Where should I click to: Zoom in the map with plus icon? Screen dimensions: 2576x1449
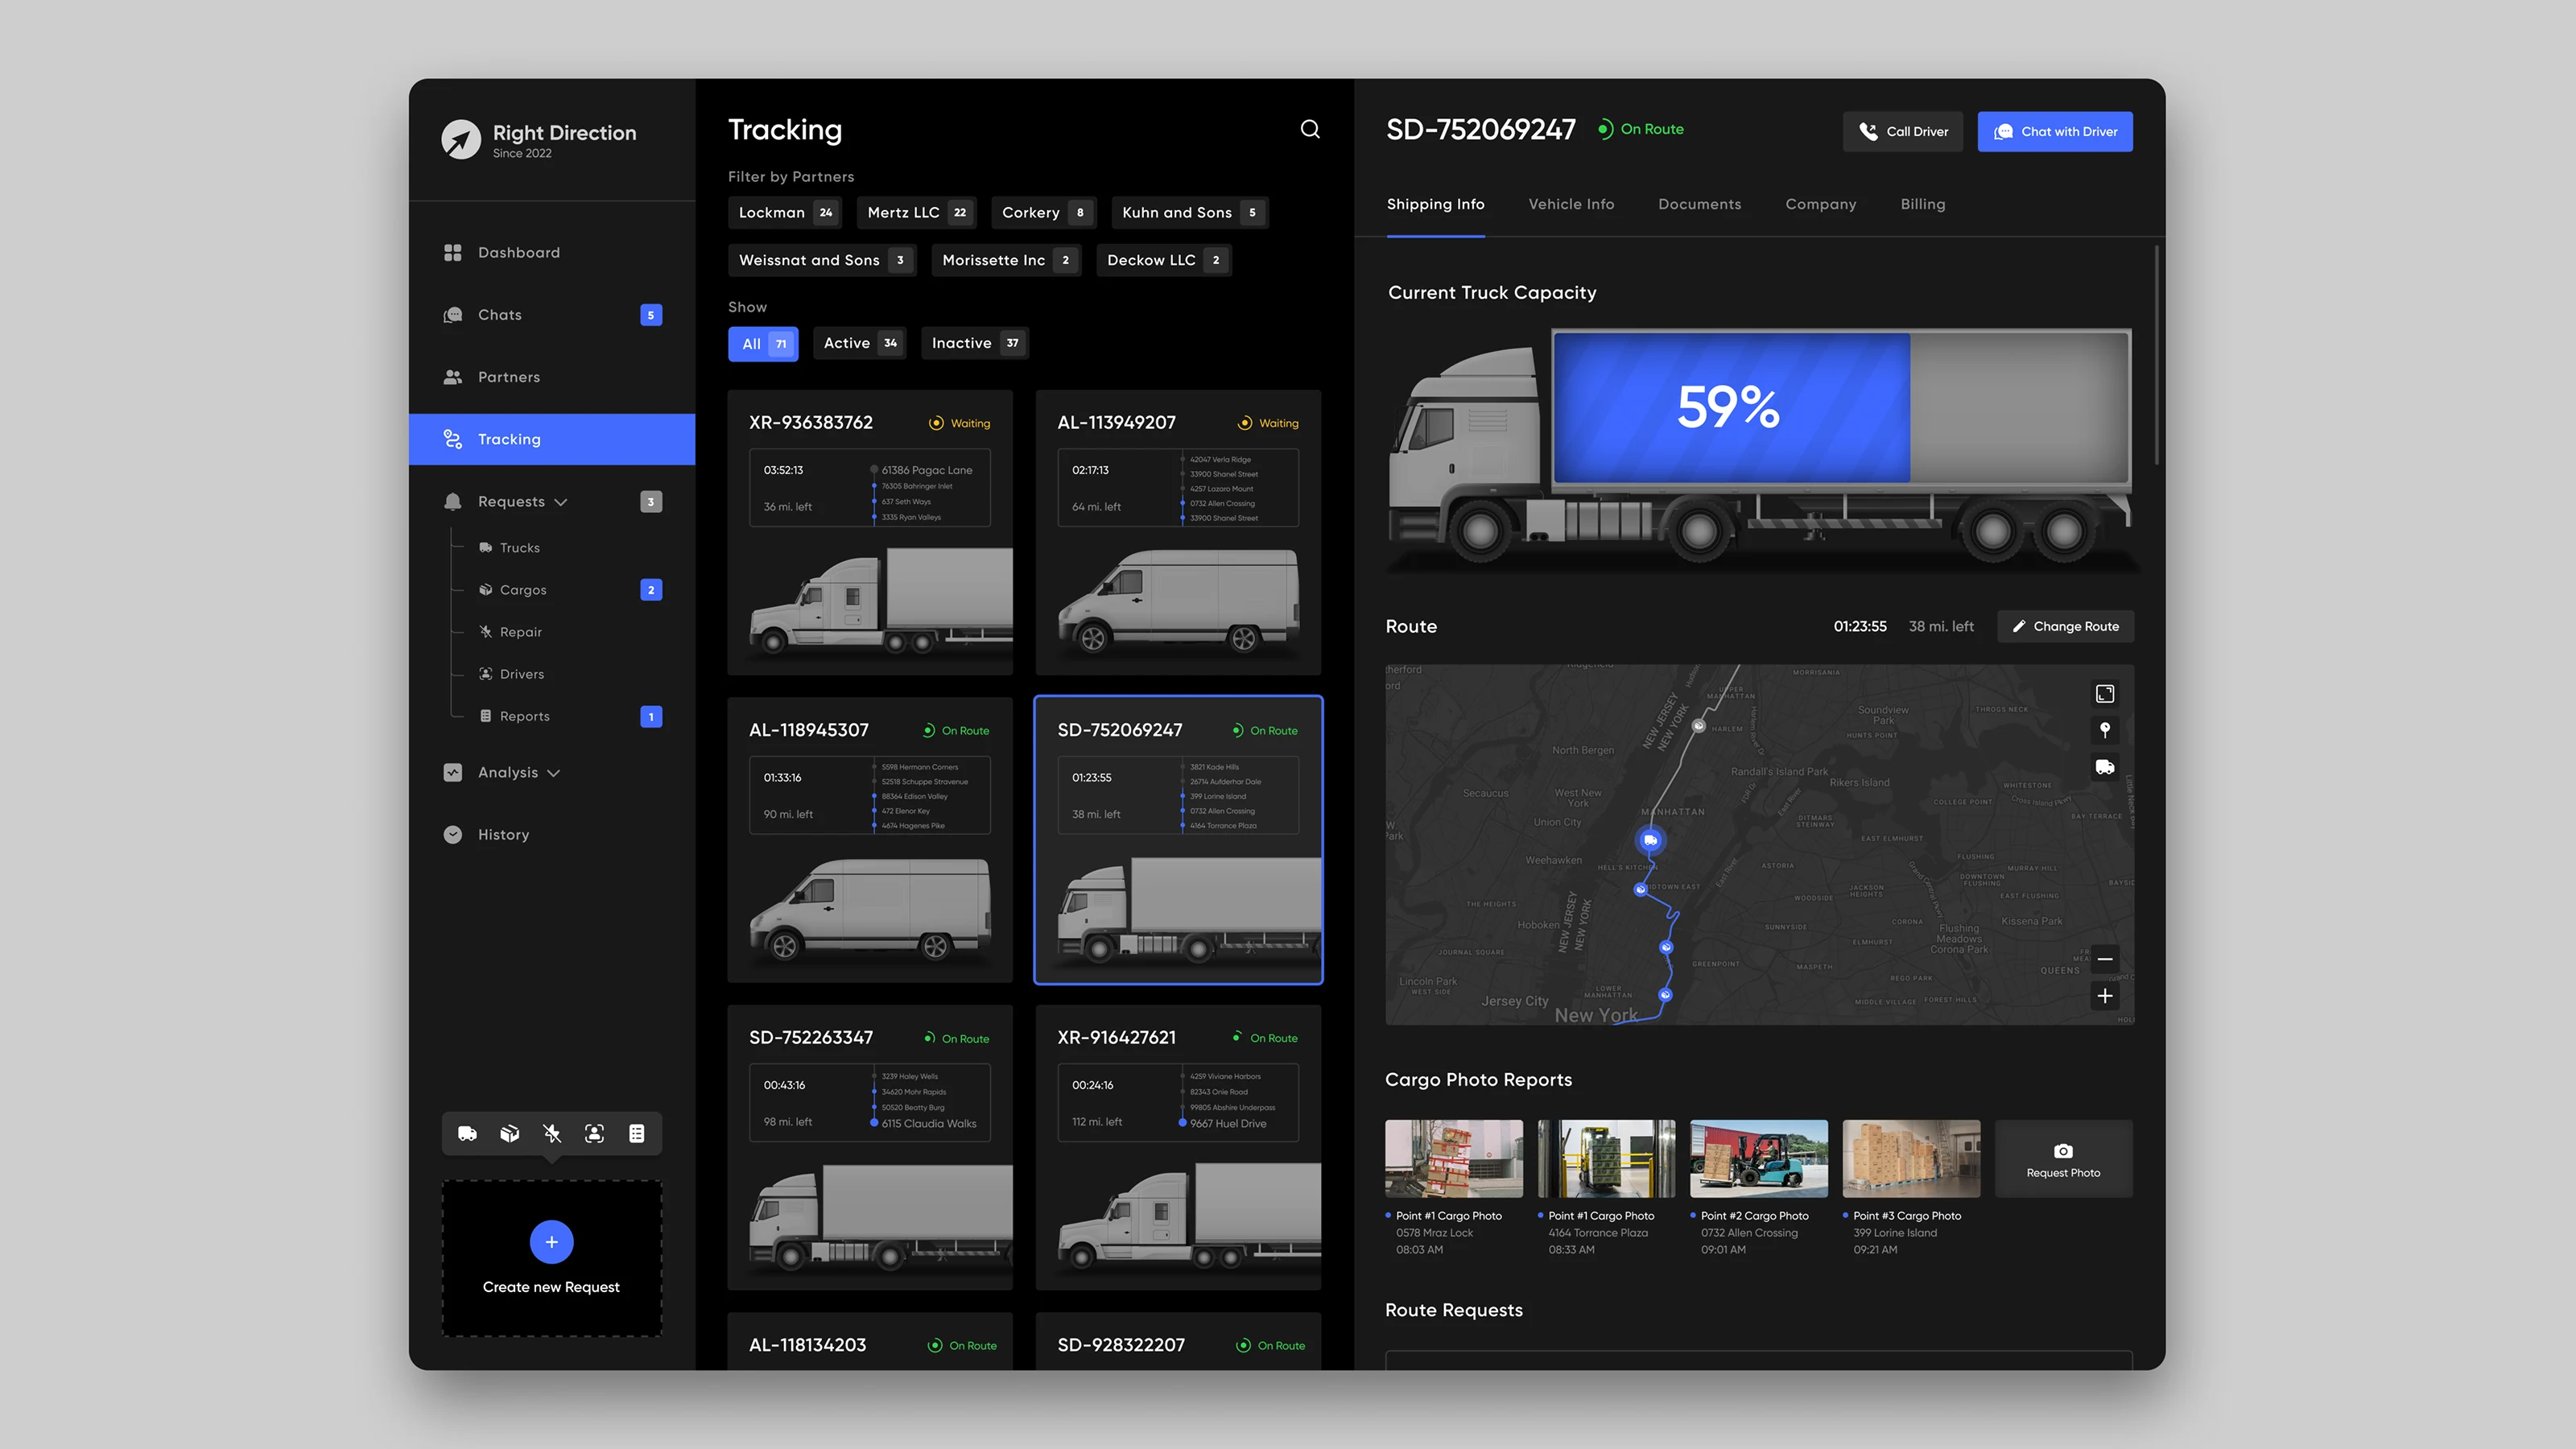[x=2105, y=996]
